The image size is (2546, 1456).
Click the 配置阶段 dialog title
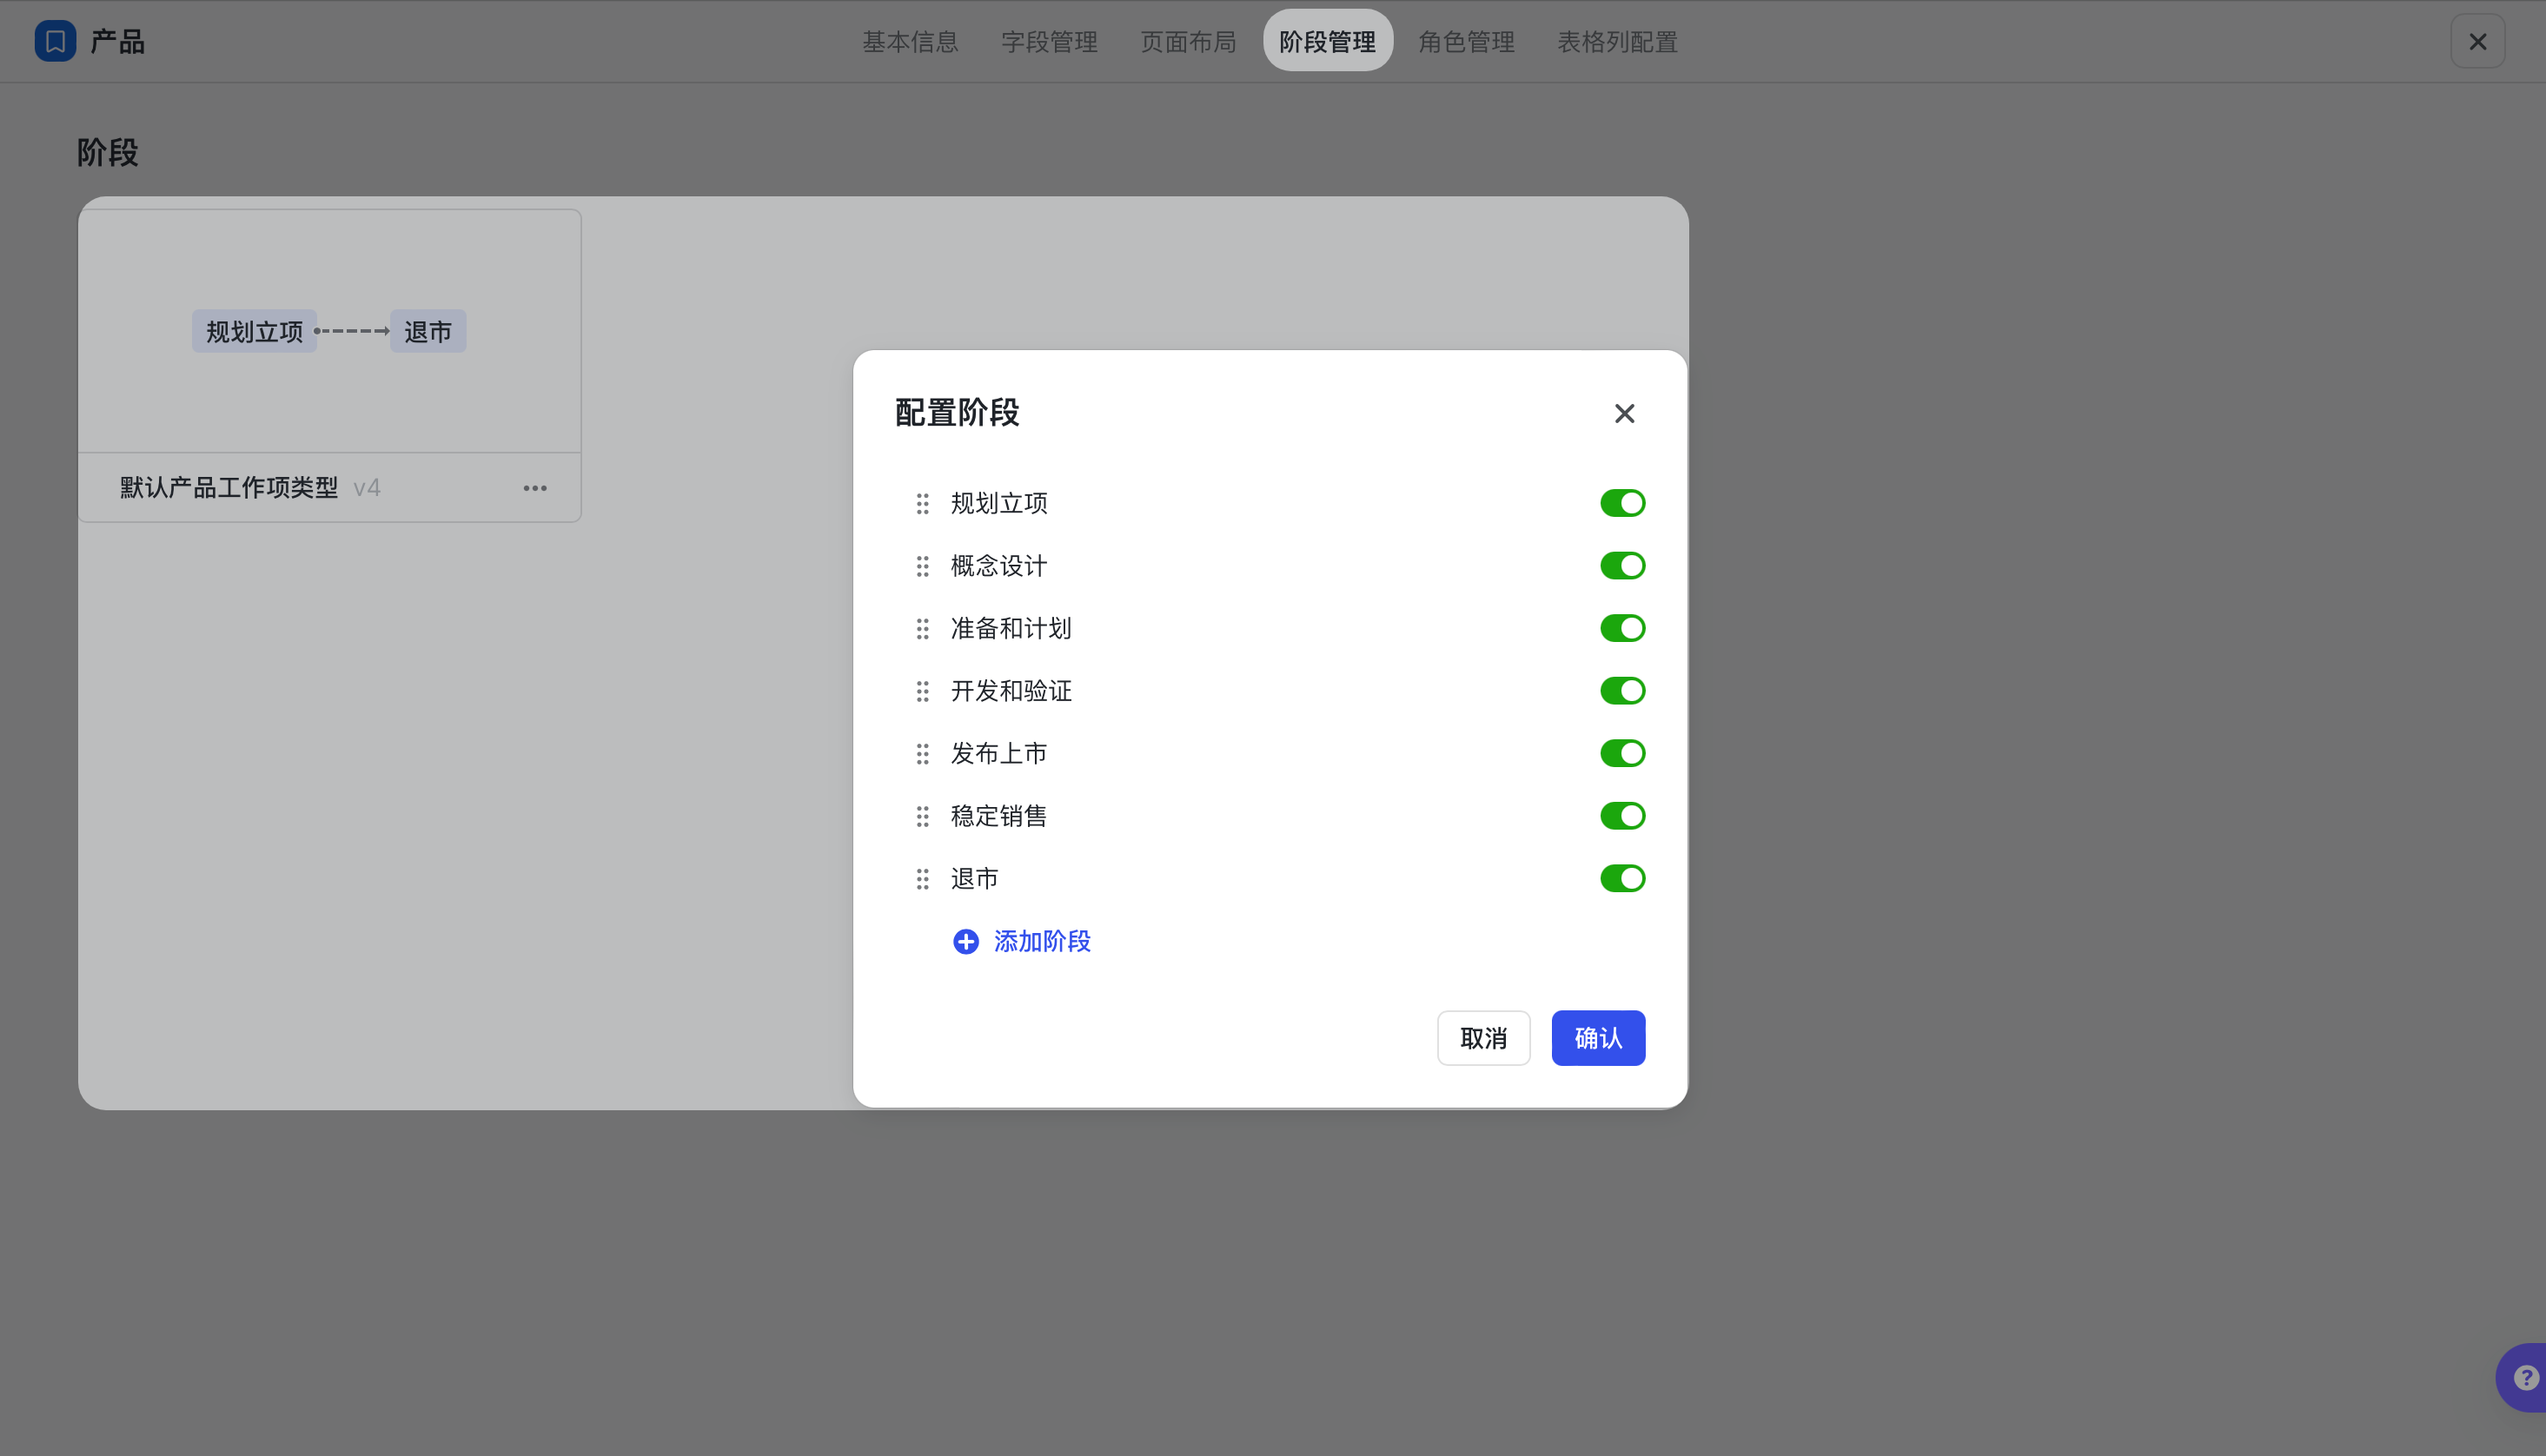coord(957,412)
